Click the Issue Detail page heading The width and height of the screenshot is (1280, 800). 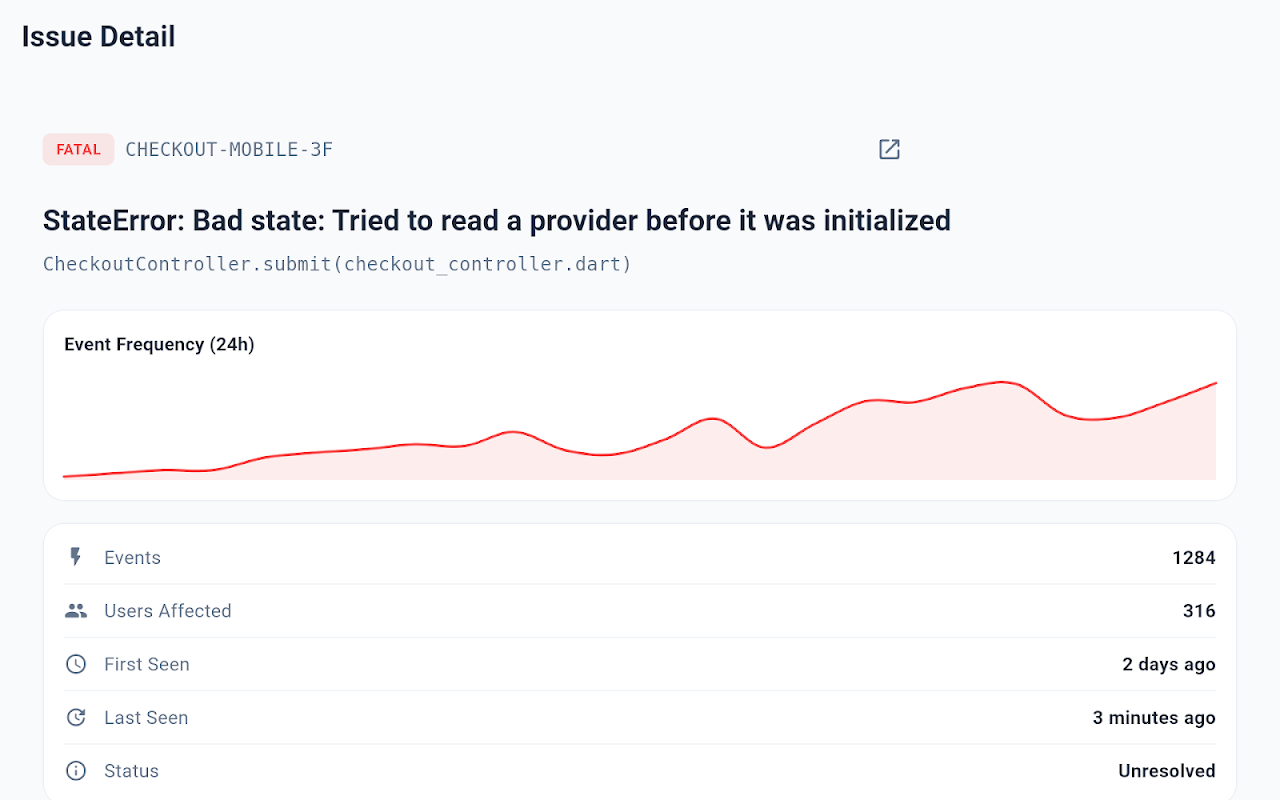click(99, 37)
